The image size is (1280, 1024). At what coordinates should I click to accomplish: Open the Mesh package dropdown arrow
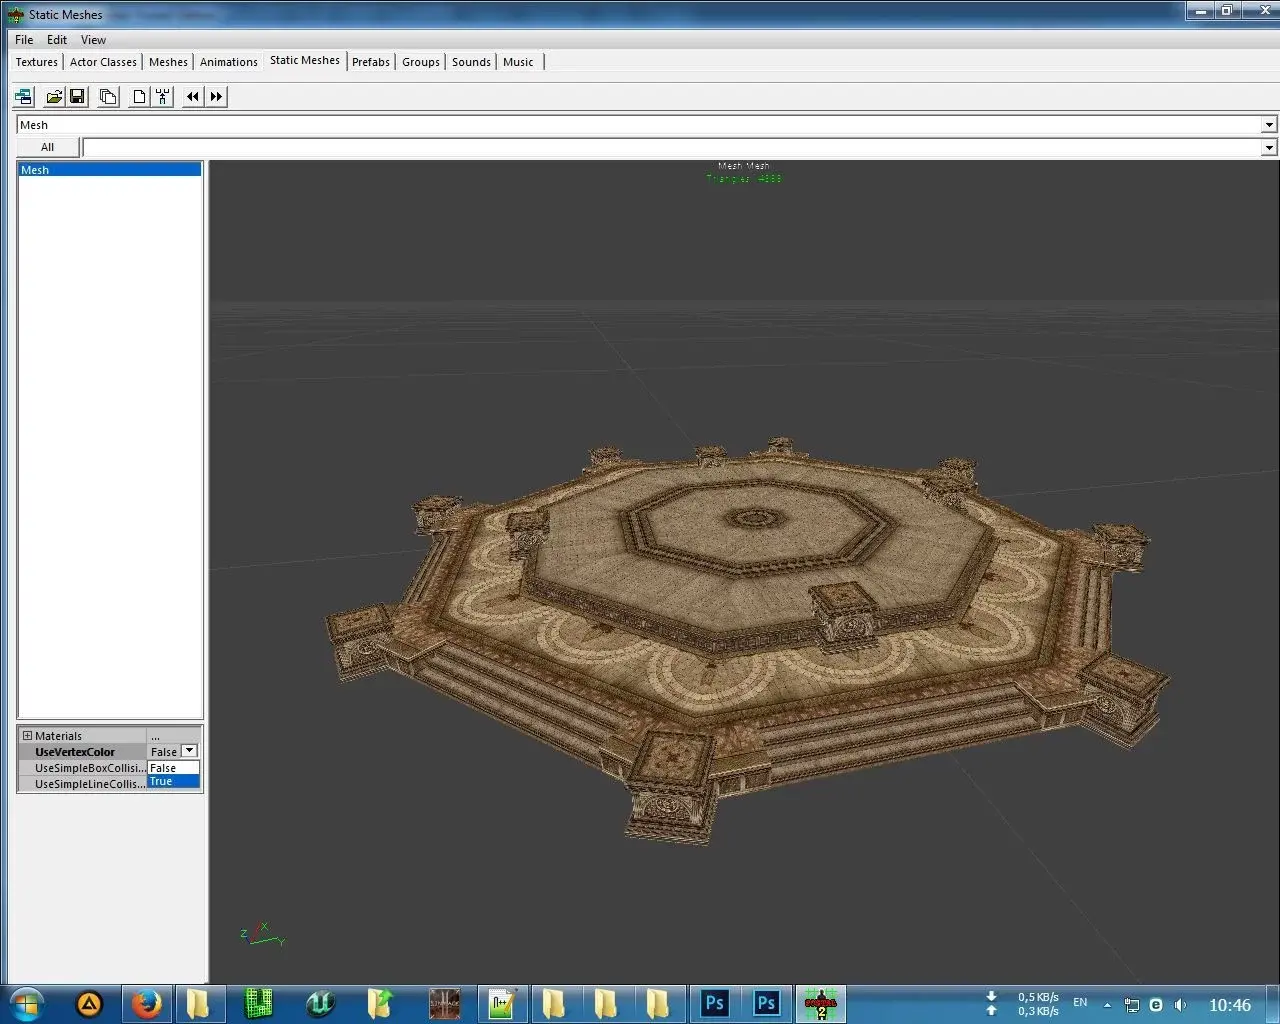[1269, 125]
